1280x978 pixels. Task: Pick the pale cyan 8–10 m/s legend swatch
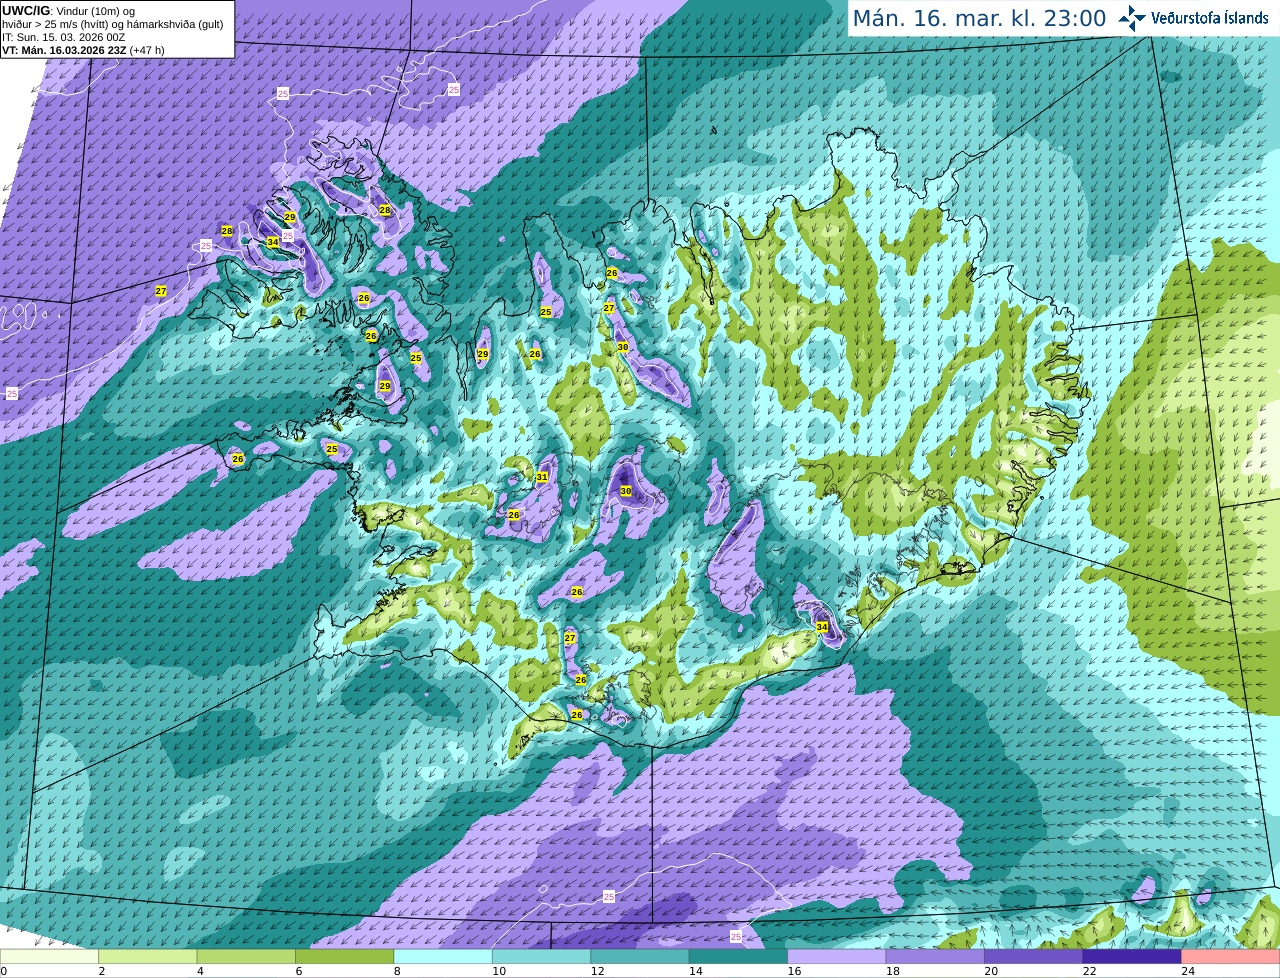coord(443,956)
